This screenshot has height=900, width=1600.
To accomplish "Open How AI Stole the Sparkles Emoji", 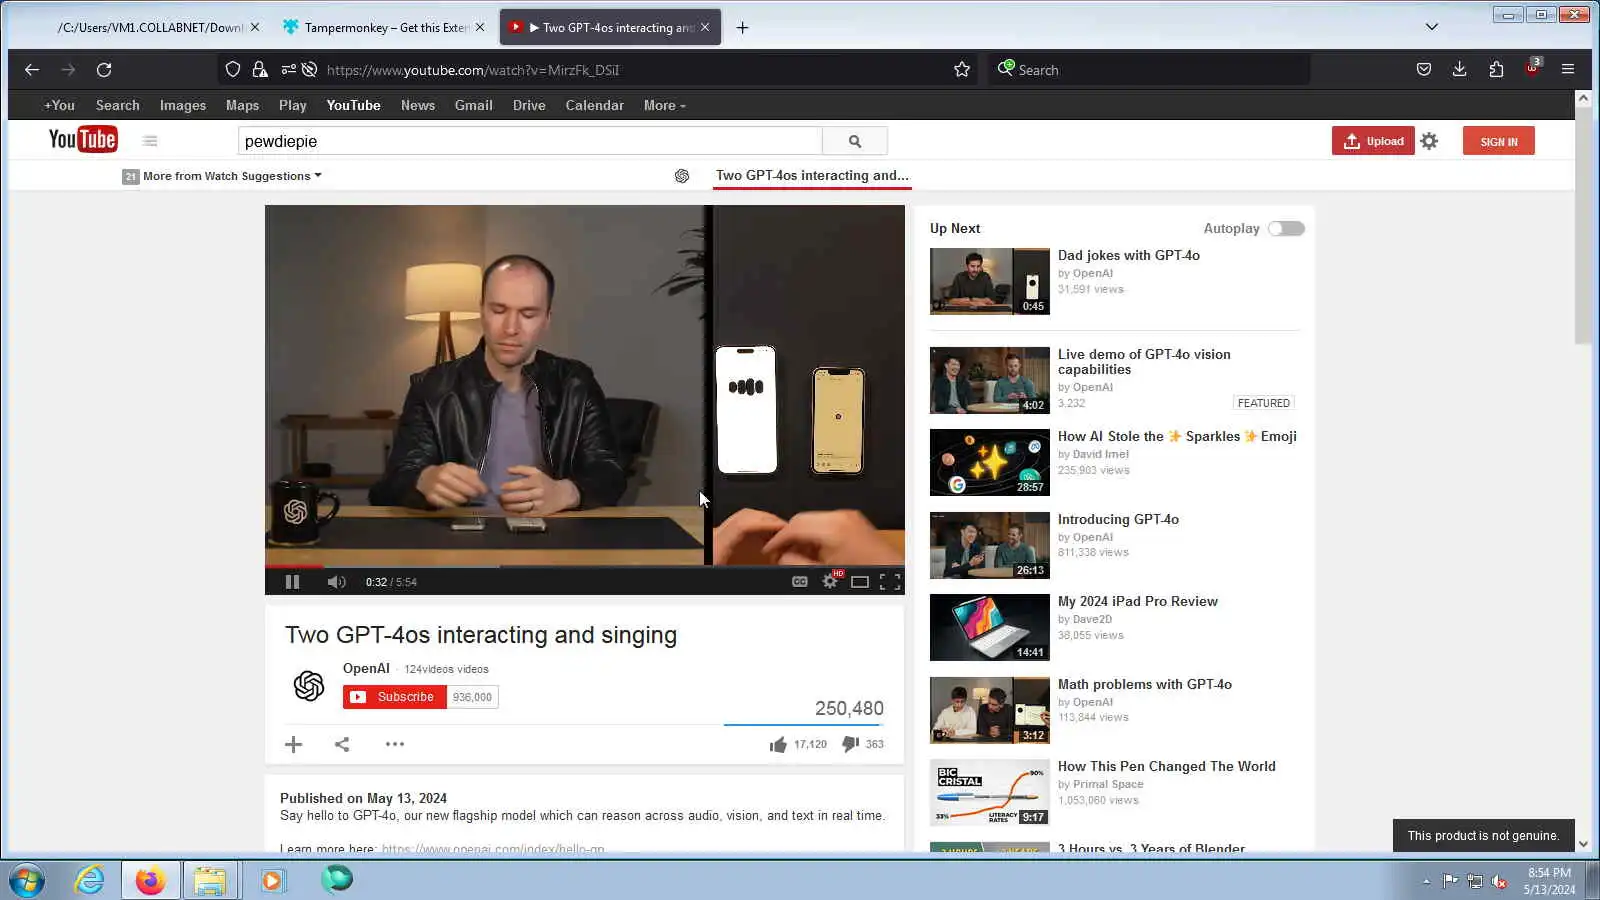I will (x=1177, y=436).
